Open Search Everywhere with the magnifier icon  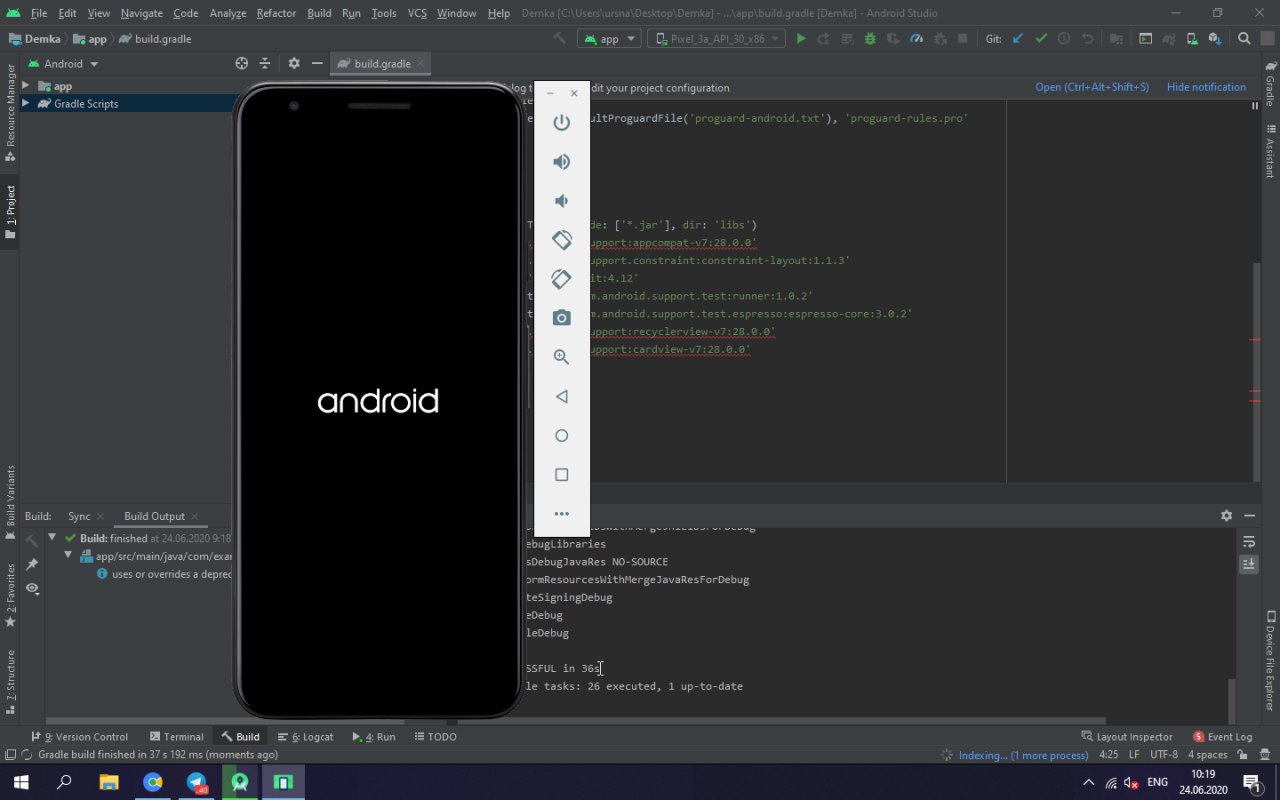pos(1244,39)
